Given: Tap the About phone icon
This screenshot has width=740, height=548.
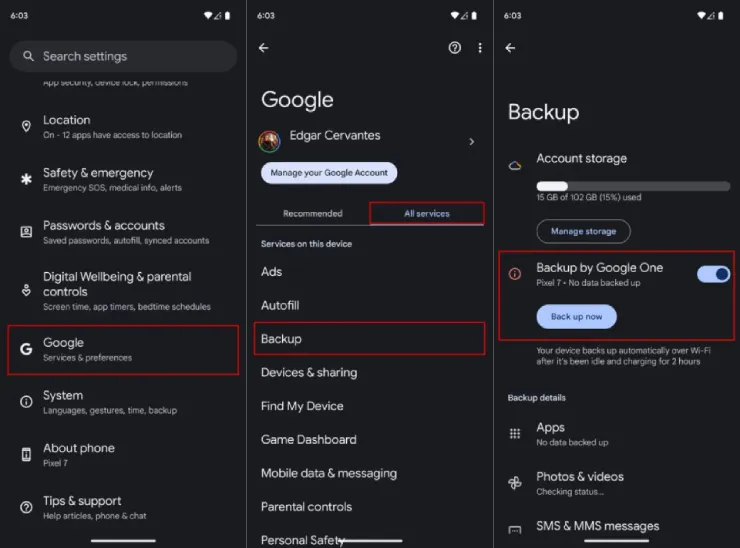Looking at the screenshot, I should pos(26,454).
